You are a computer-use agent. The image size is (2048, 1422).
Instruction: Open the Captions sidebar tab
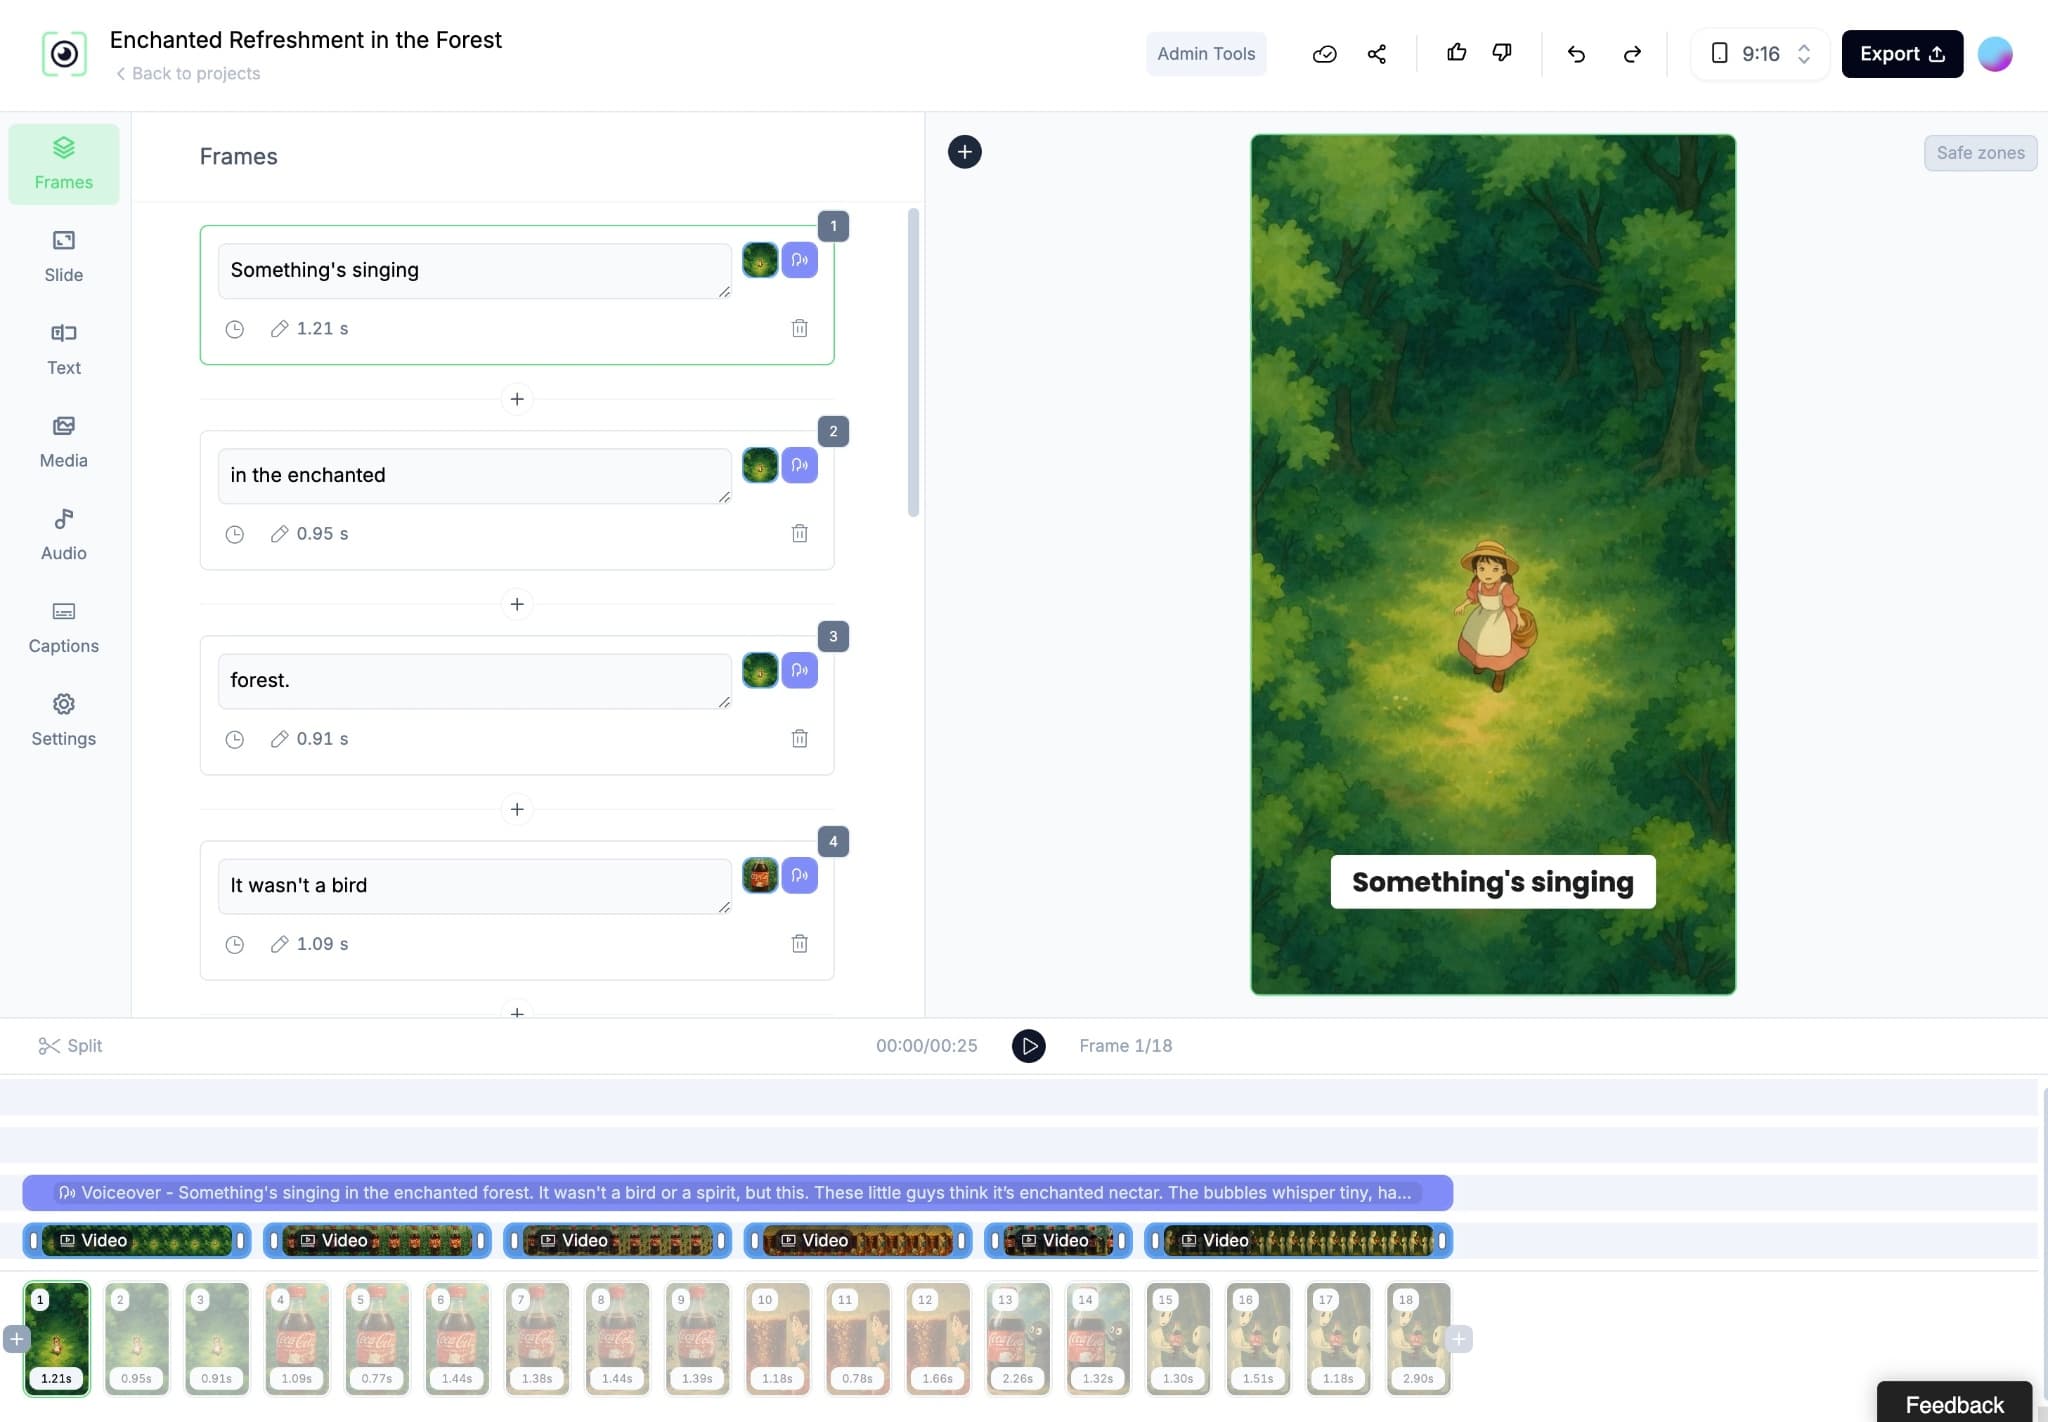[x=63, y=627]
